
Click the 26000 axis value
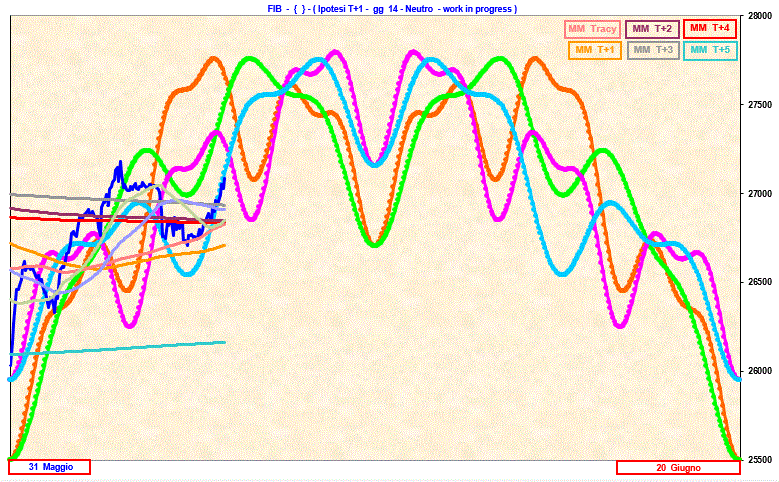click(x=759, y=371)
